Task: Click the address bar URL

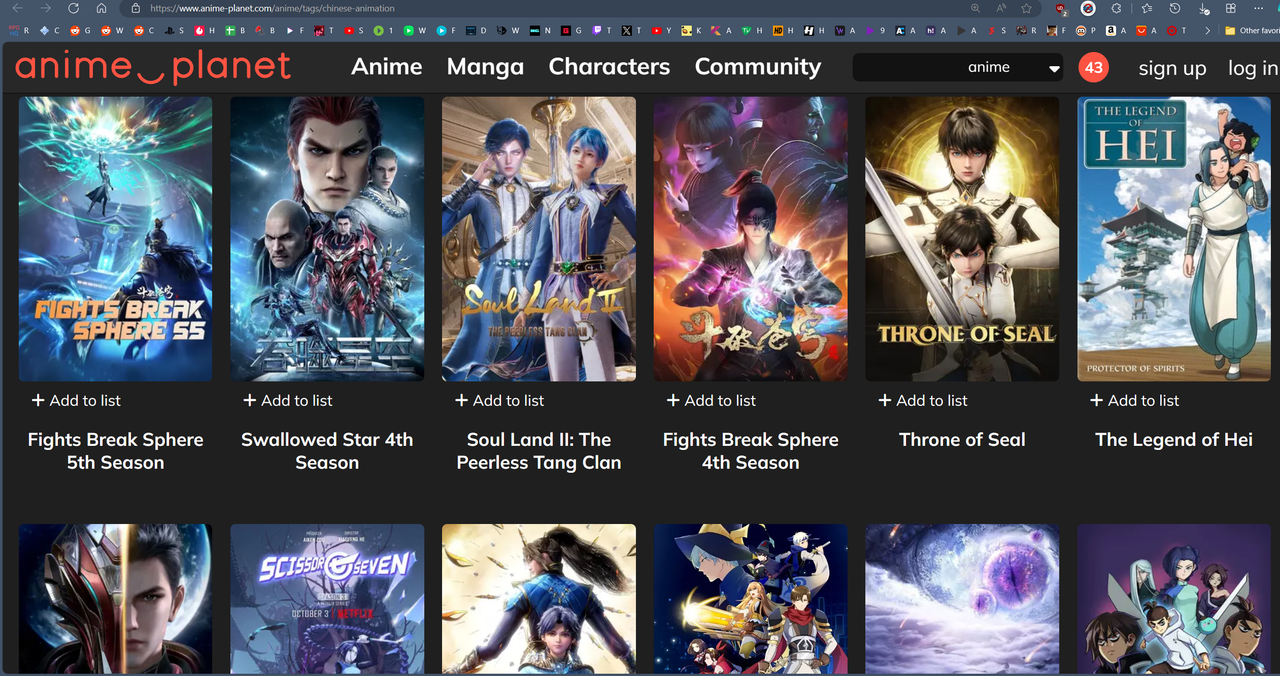Action: (272, 8)
